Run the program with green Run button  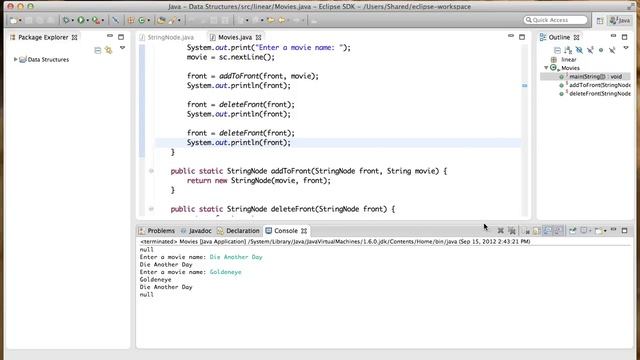click(x=81, y=20)
